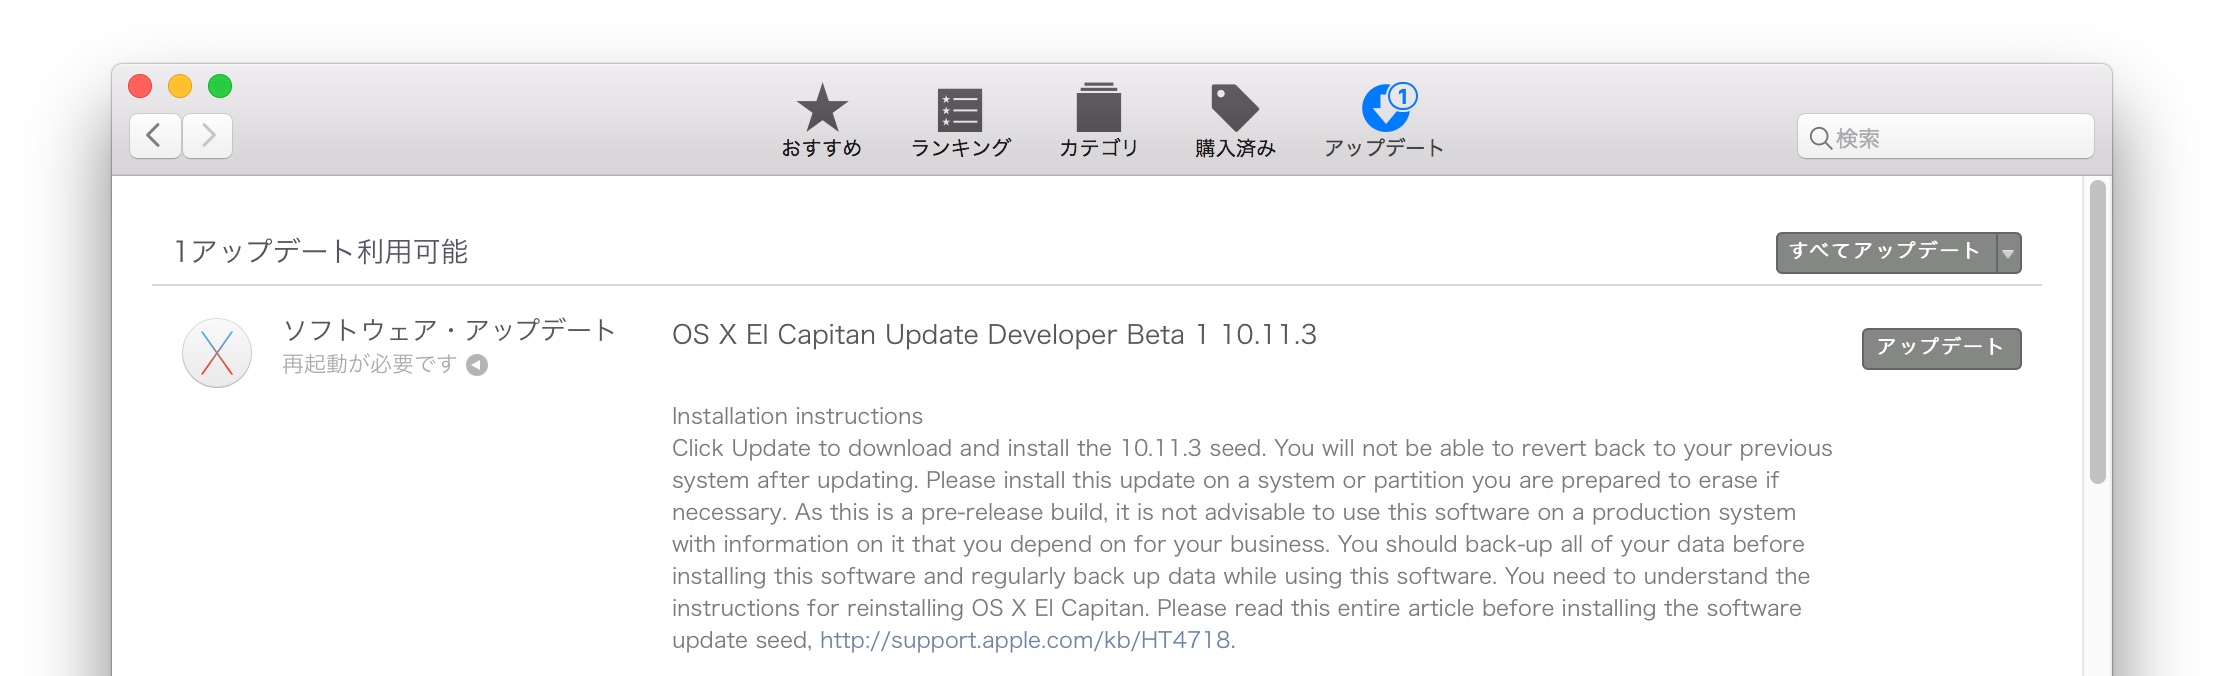Open the カテゴリ categories icon
Image resolution: width=2224 pixels, height=676 pixels.
click(1098, 108)
